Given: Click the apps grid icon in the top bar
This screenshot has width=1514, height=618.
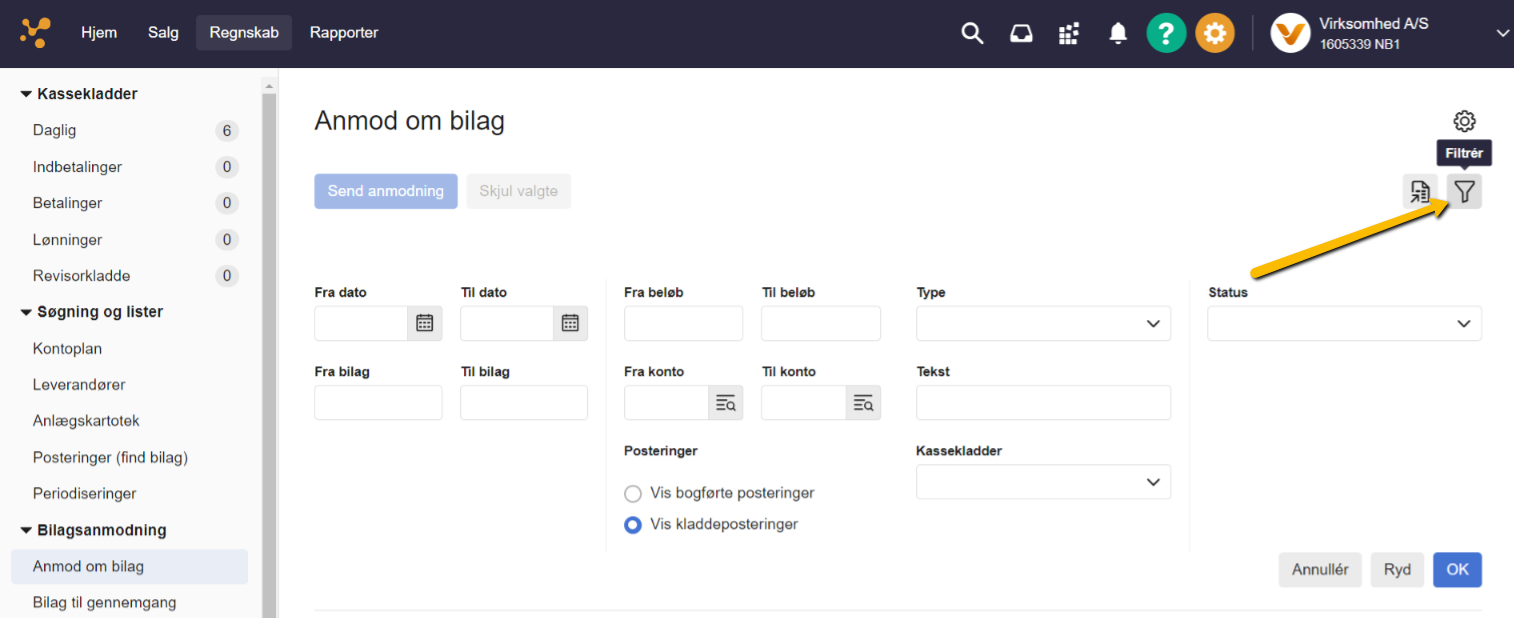Looking at the screenshot, I should 1068,32.
